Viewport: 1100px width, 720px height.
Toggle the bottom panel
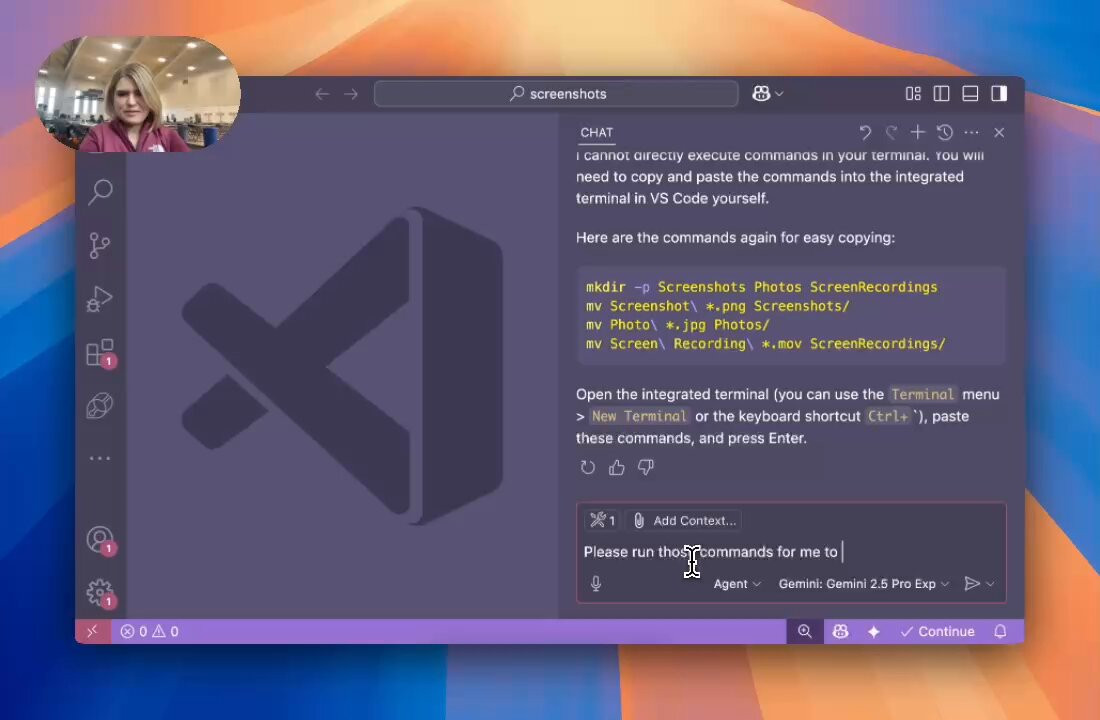tap(970, 93)
